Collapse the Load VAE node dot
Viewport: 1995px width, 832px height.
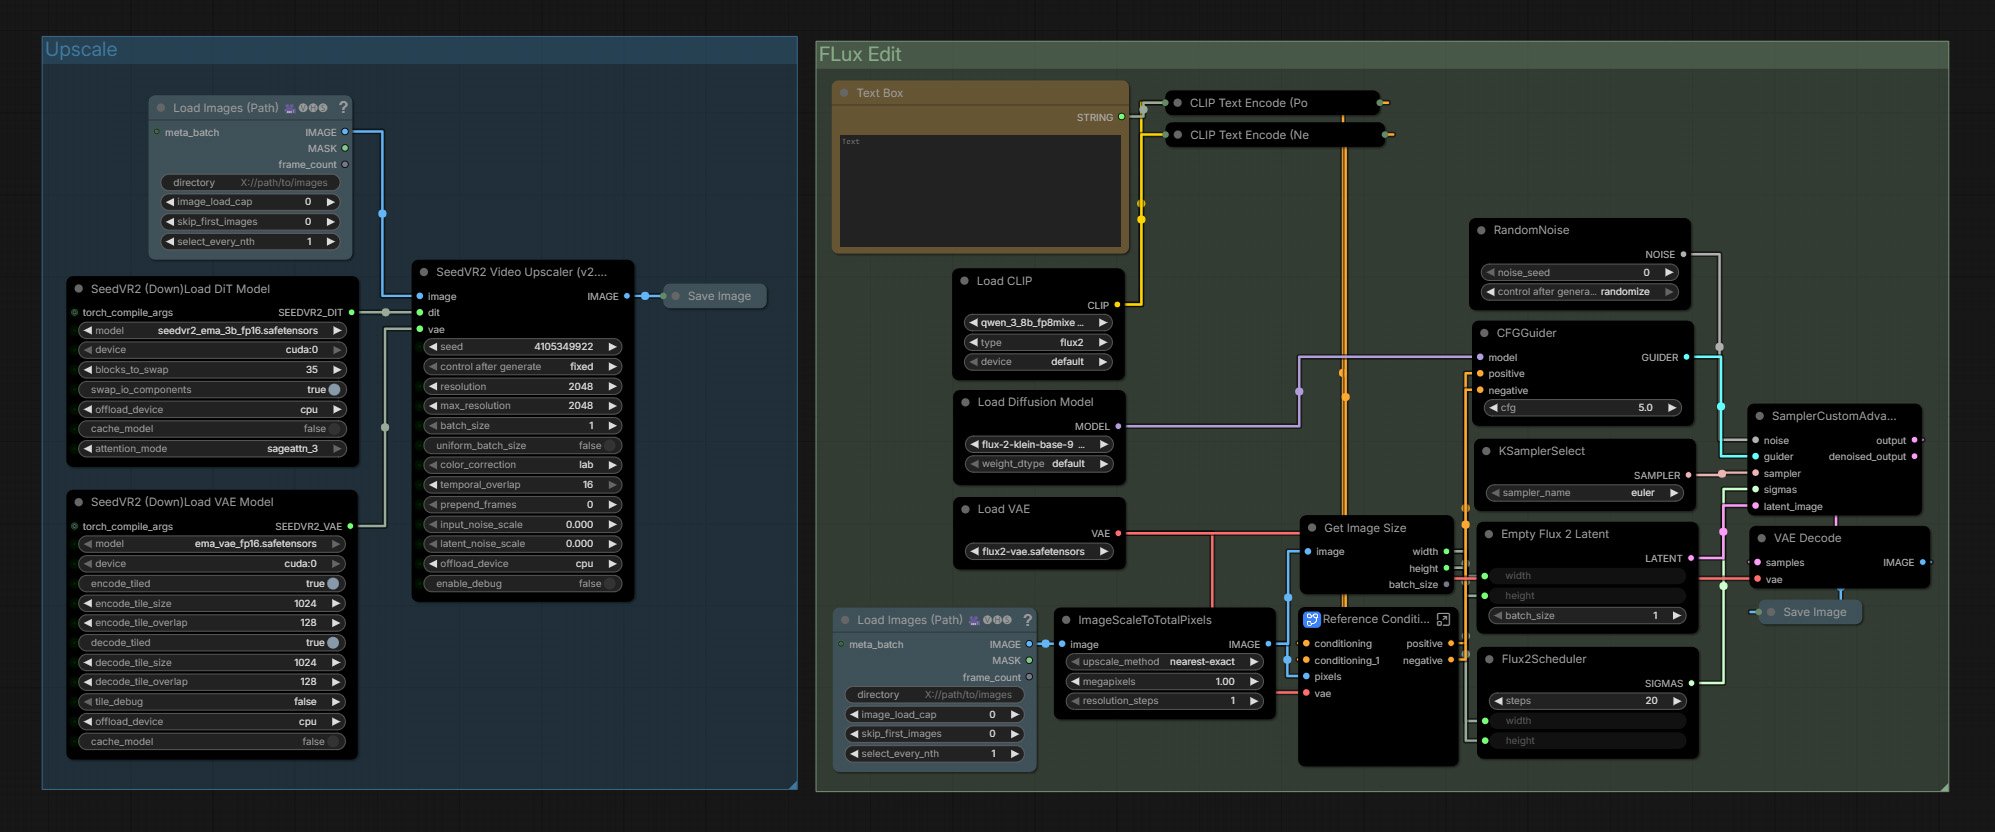coord(966,509)
